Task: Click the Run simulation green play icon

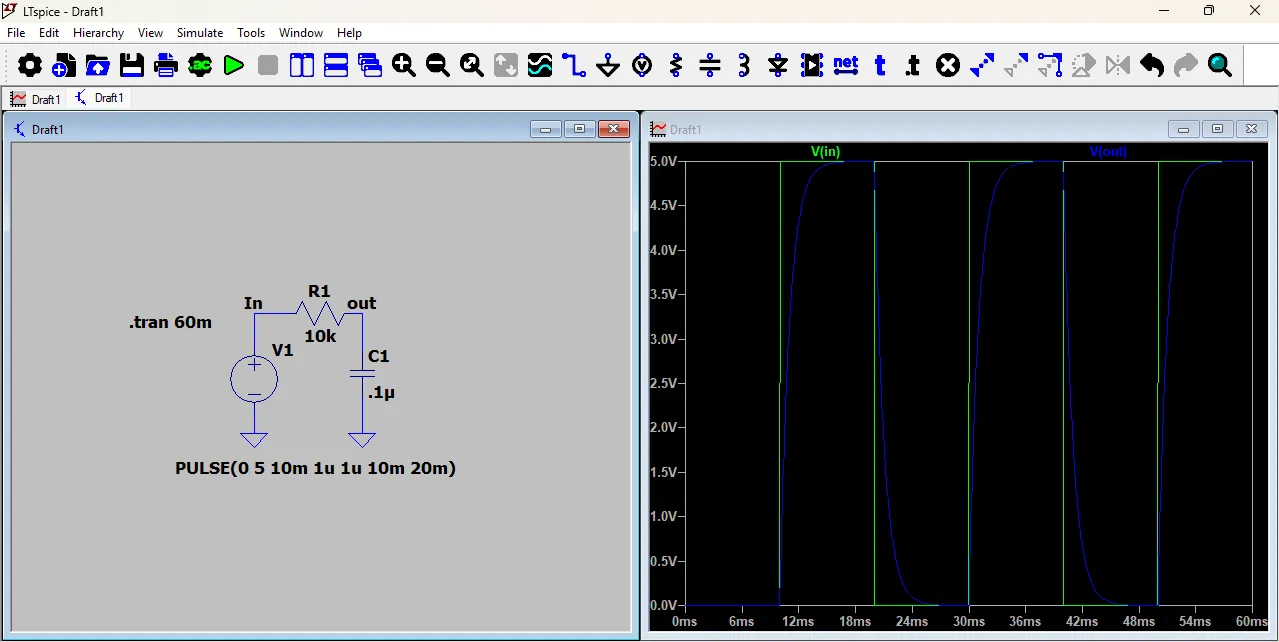Action: coord(234,66)
